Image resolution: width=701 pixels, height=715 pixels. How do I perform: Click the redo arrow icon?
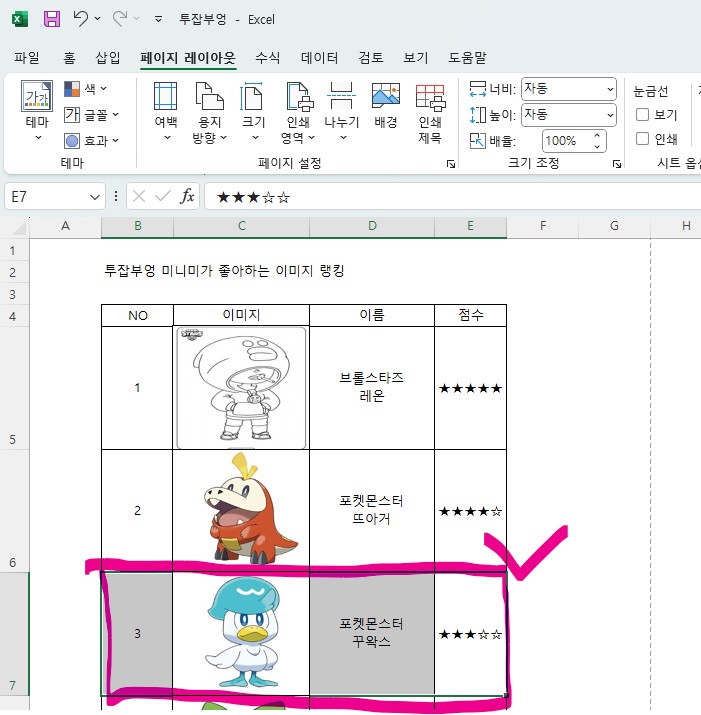pyautogui.click(x=120, y=19)
